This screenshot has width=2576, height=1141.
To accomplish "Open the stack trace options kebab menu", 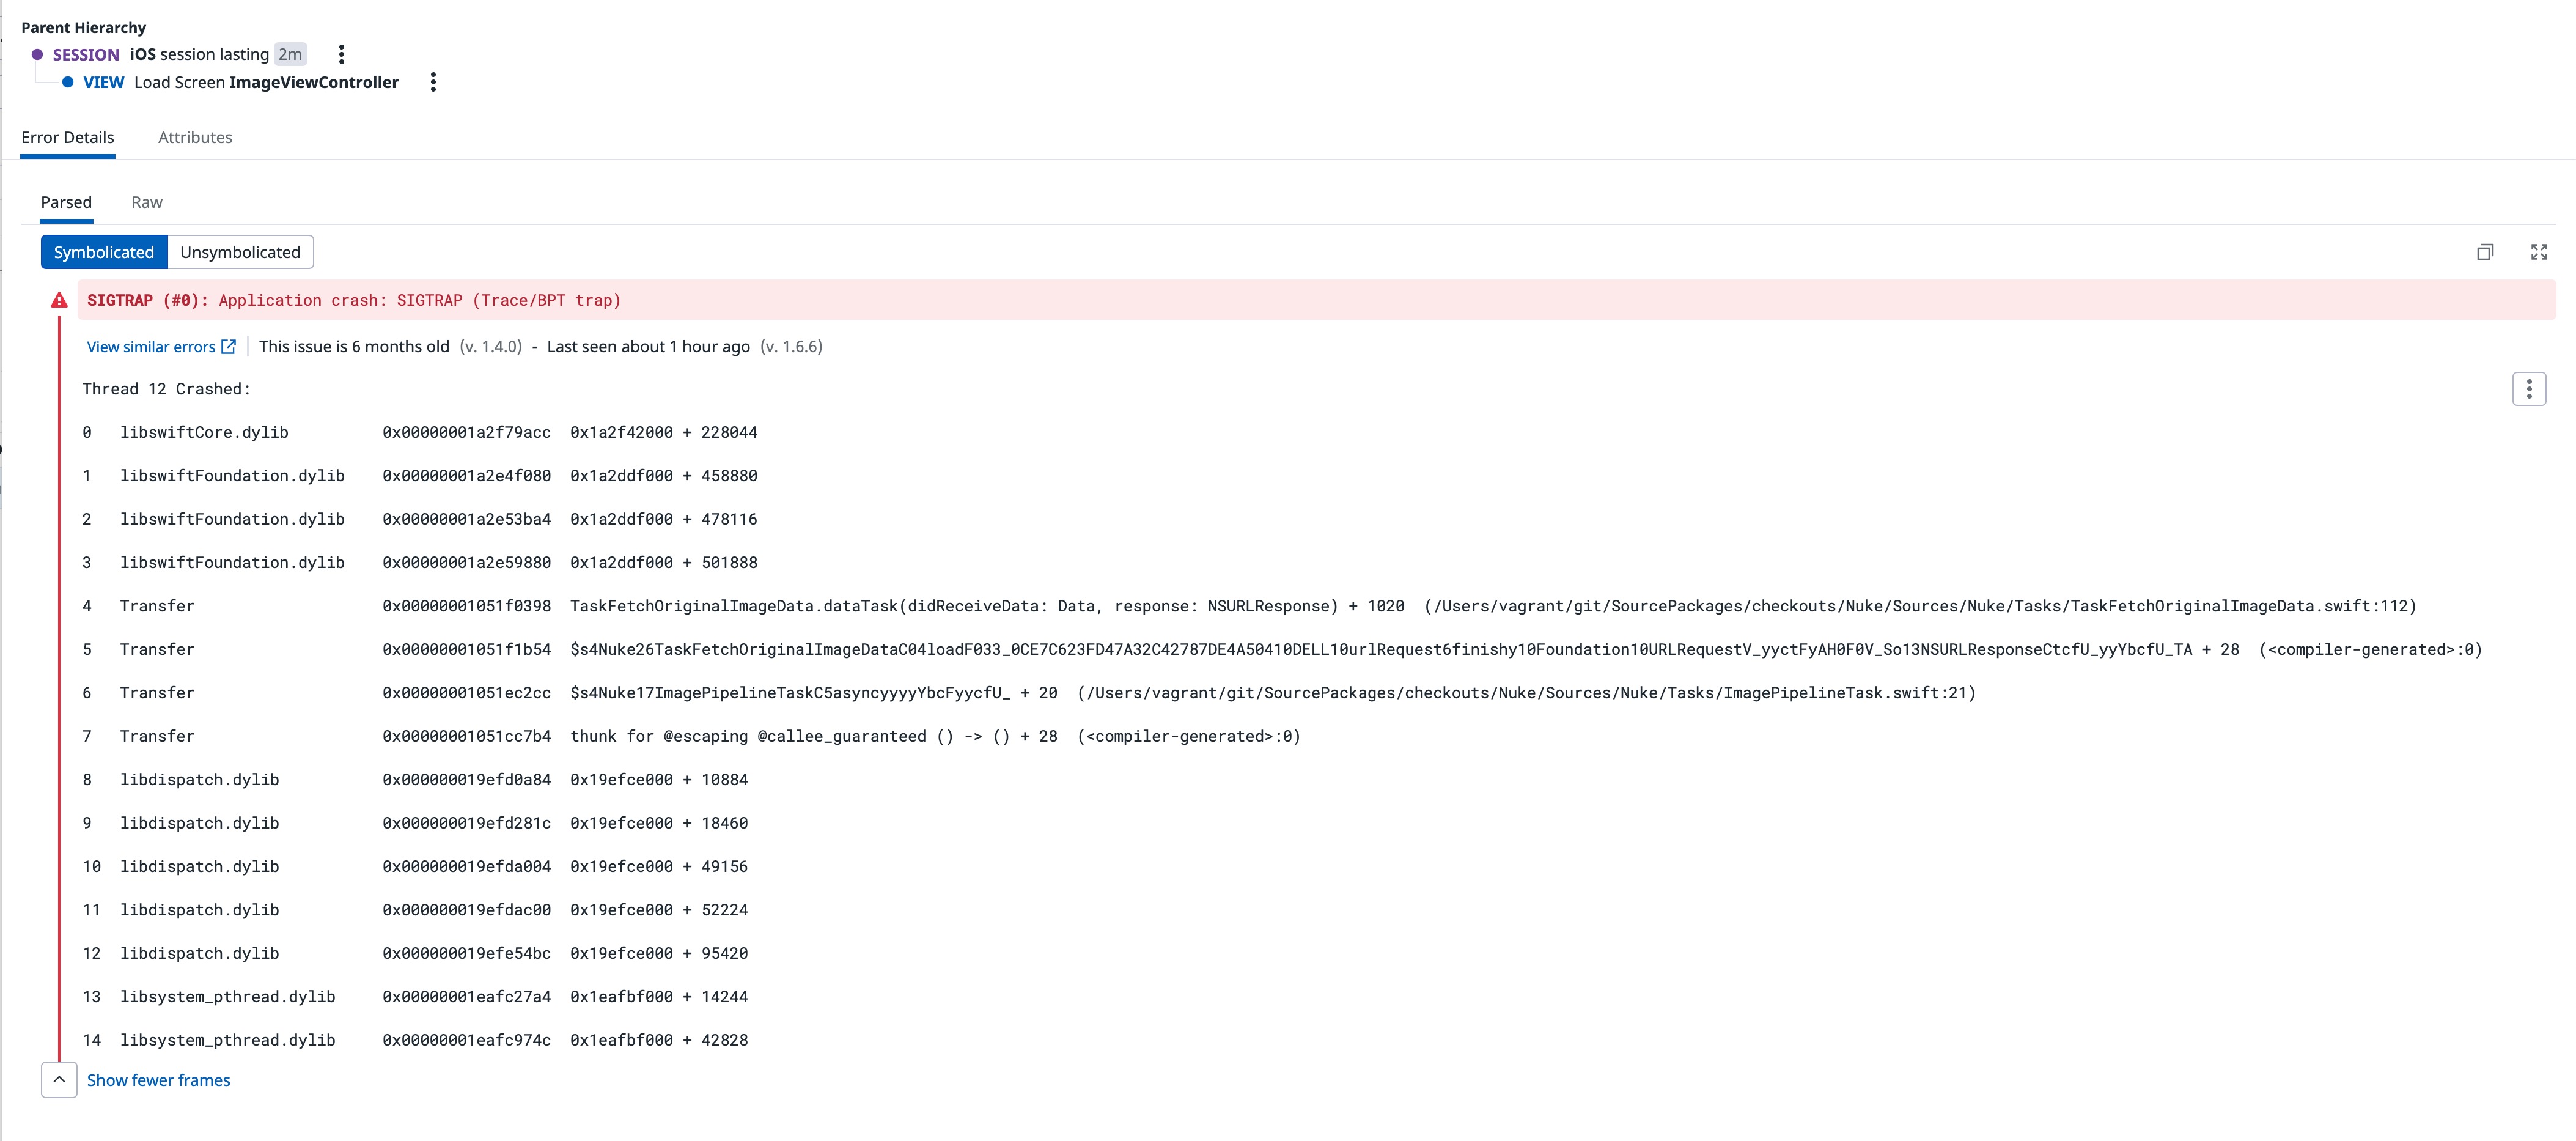I will point(2530,389).
